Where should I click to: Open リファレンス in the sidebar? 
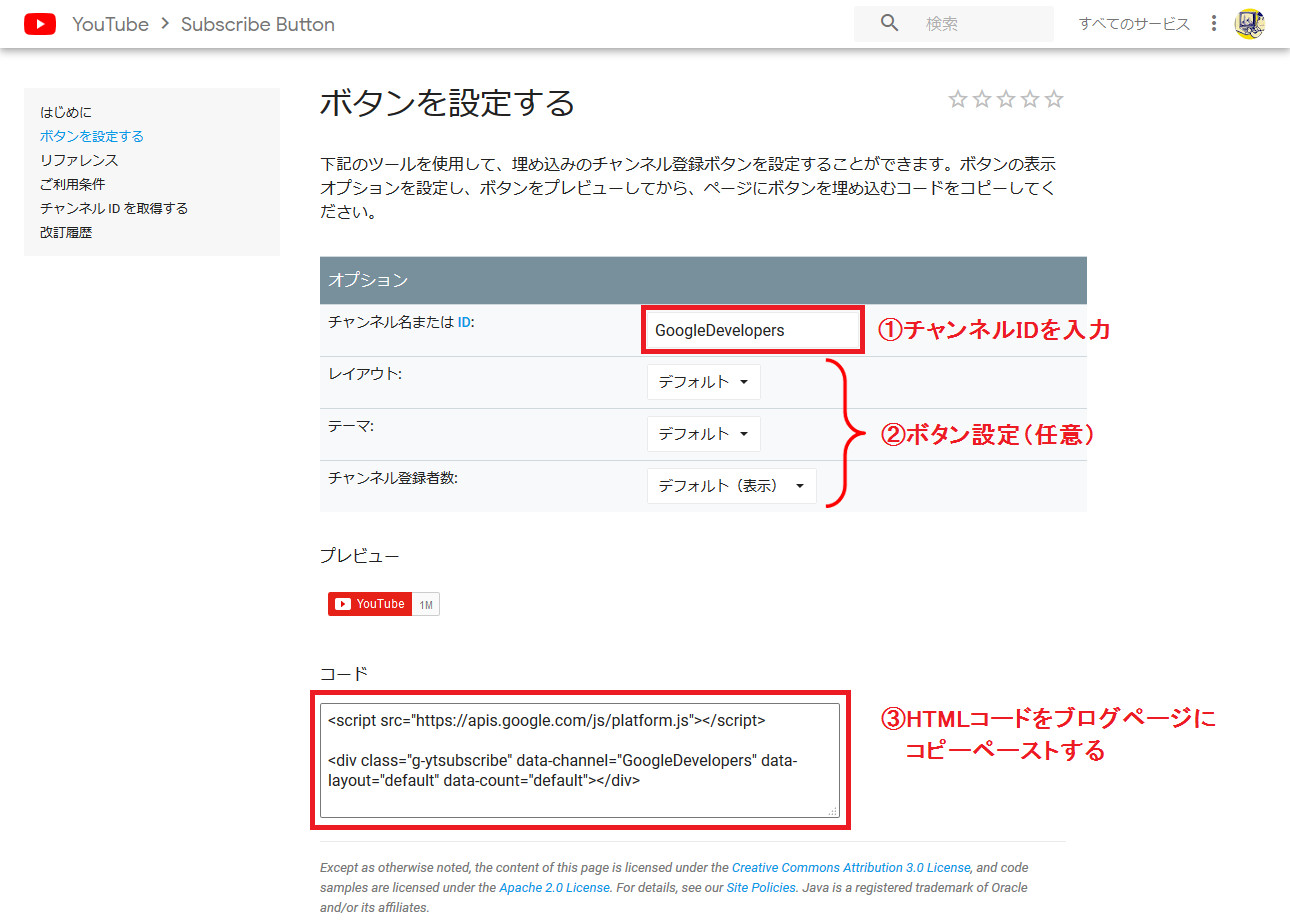click(79, 160)
